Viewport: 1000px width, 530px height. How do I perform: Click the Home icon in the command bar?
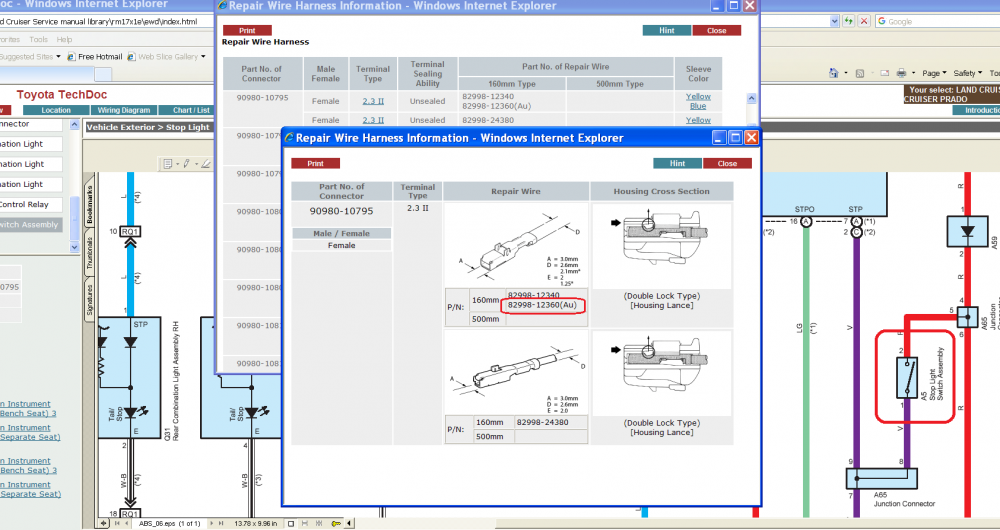click(834, 73)
